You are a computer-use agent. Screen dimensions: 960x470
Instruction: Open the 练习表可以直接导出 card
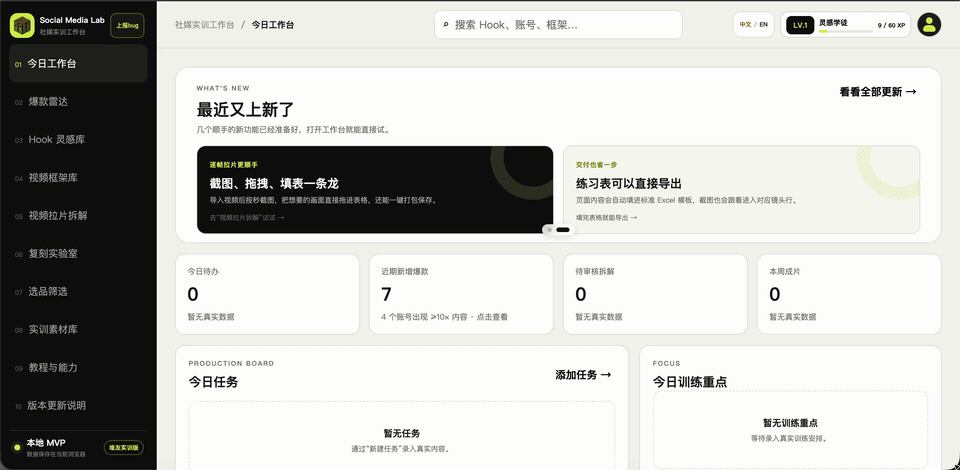741,190
